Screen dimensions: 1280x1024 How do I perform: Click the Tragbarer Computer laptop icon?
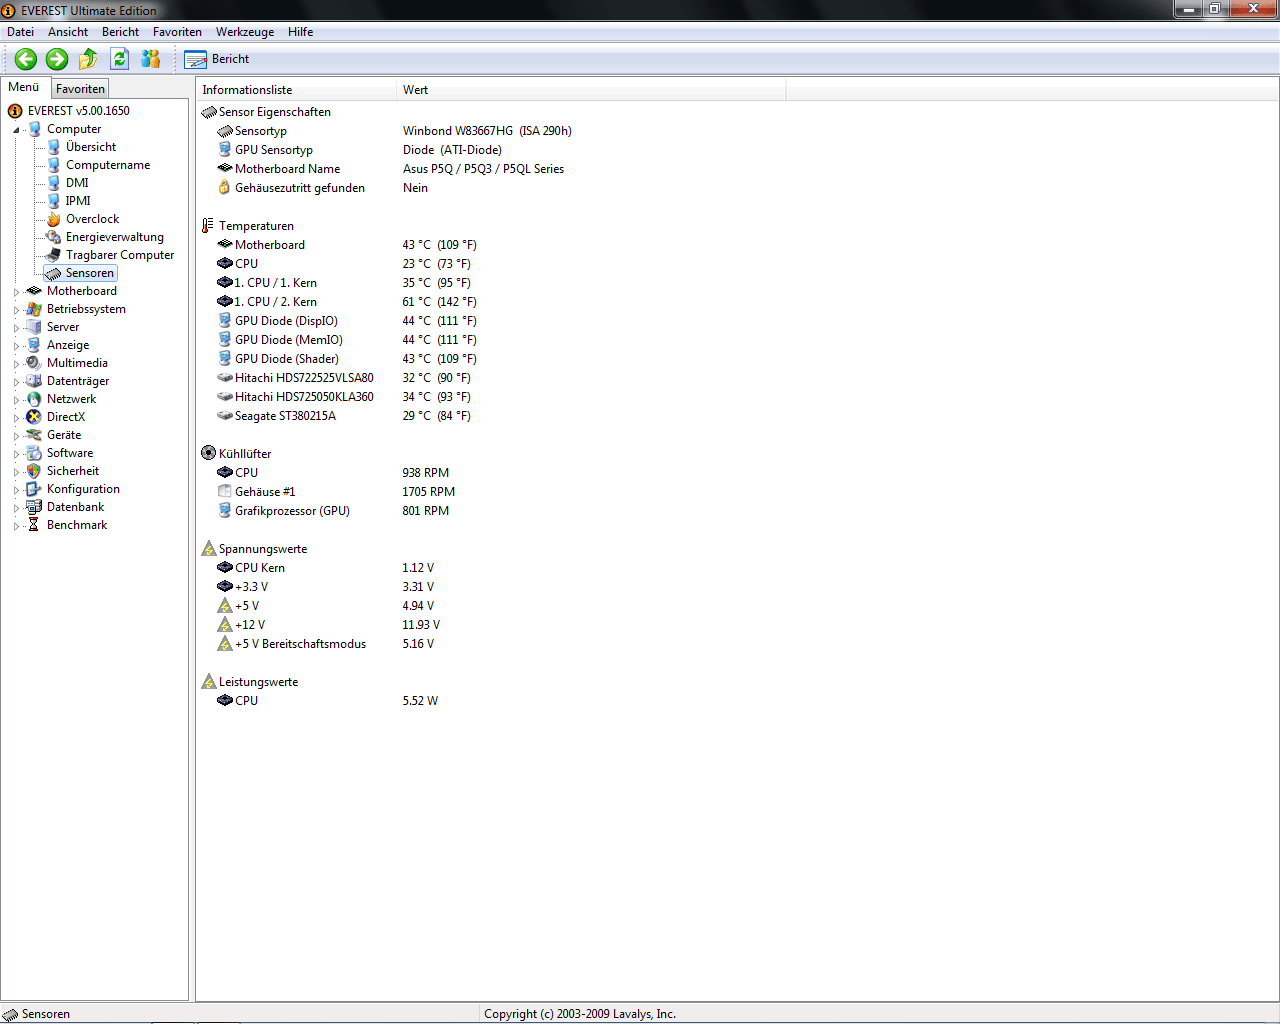pos(54,255)
